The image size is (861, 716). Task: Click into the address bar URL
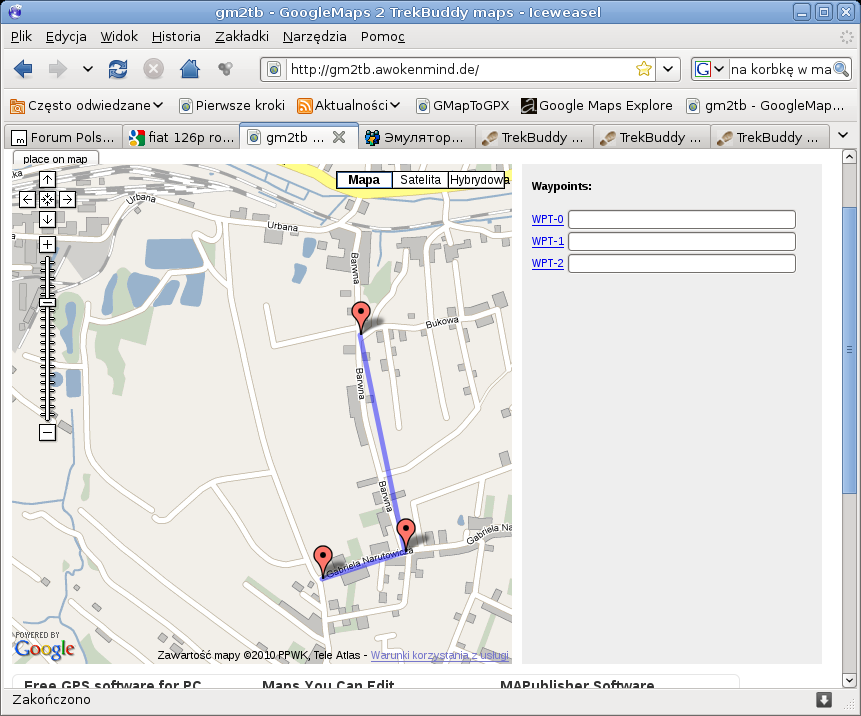461,69
